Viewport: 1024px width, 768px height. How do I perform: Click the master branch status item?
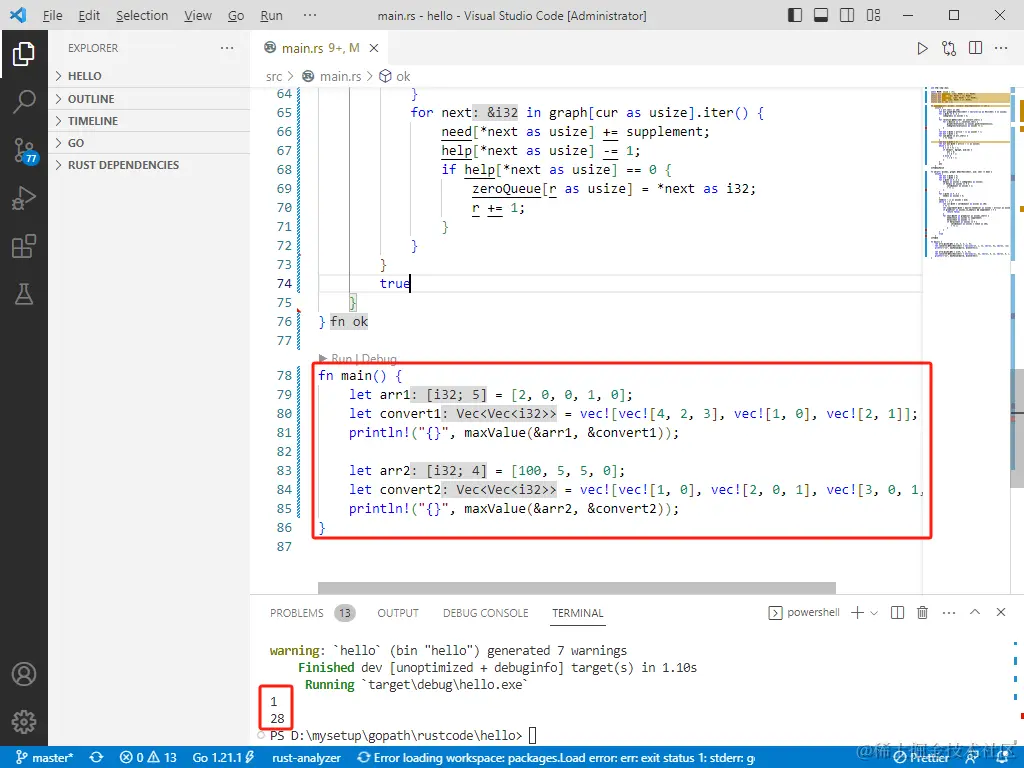point(44,758)
